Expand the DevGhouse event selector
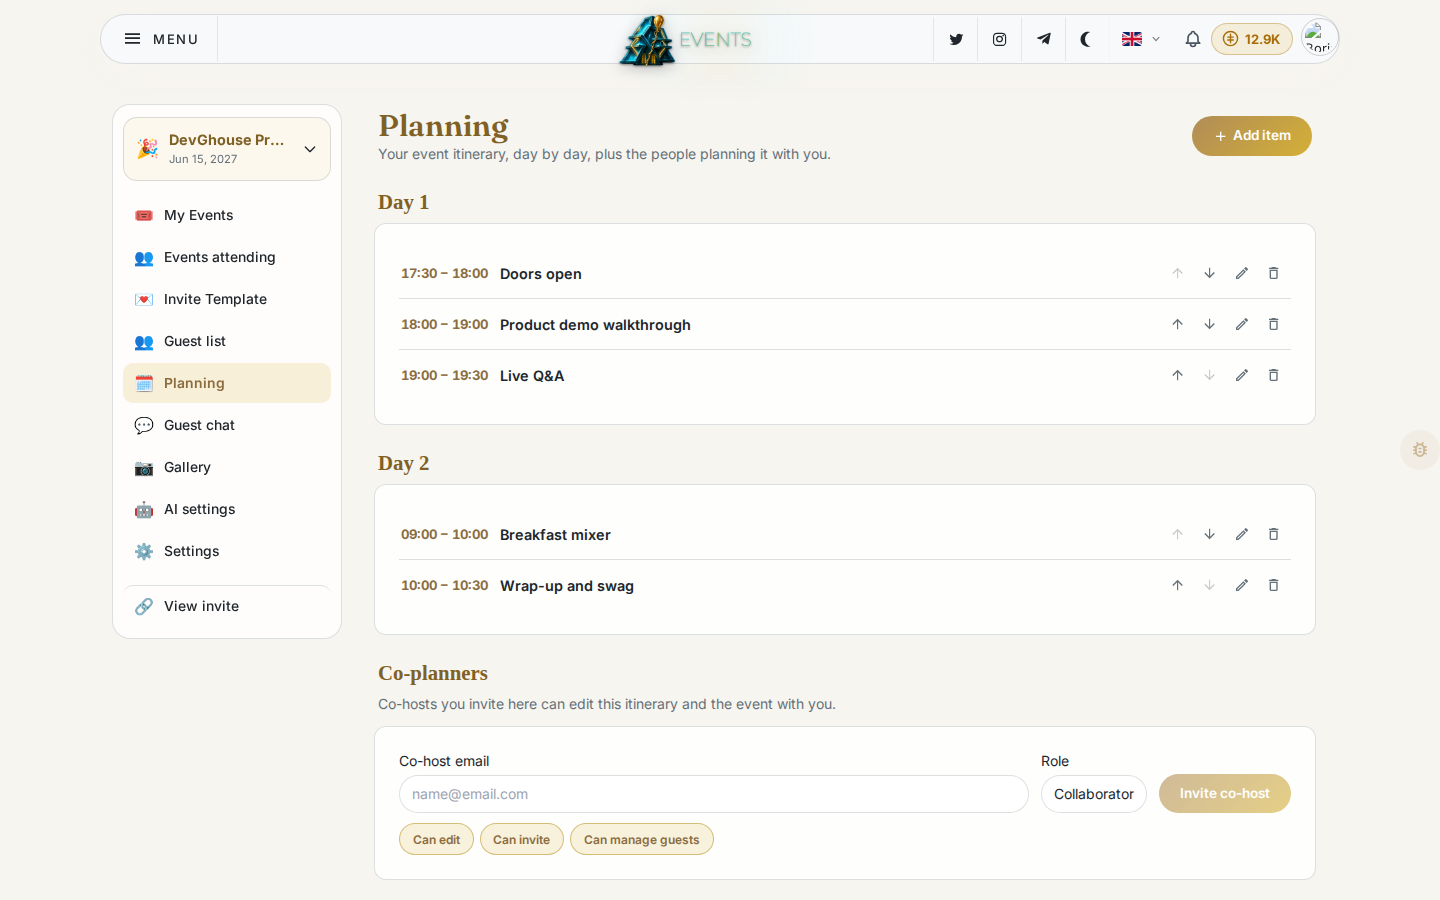 point(227,149)
